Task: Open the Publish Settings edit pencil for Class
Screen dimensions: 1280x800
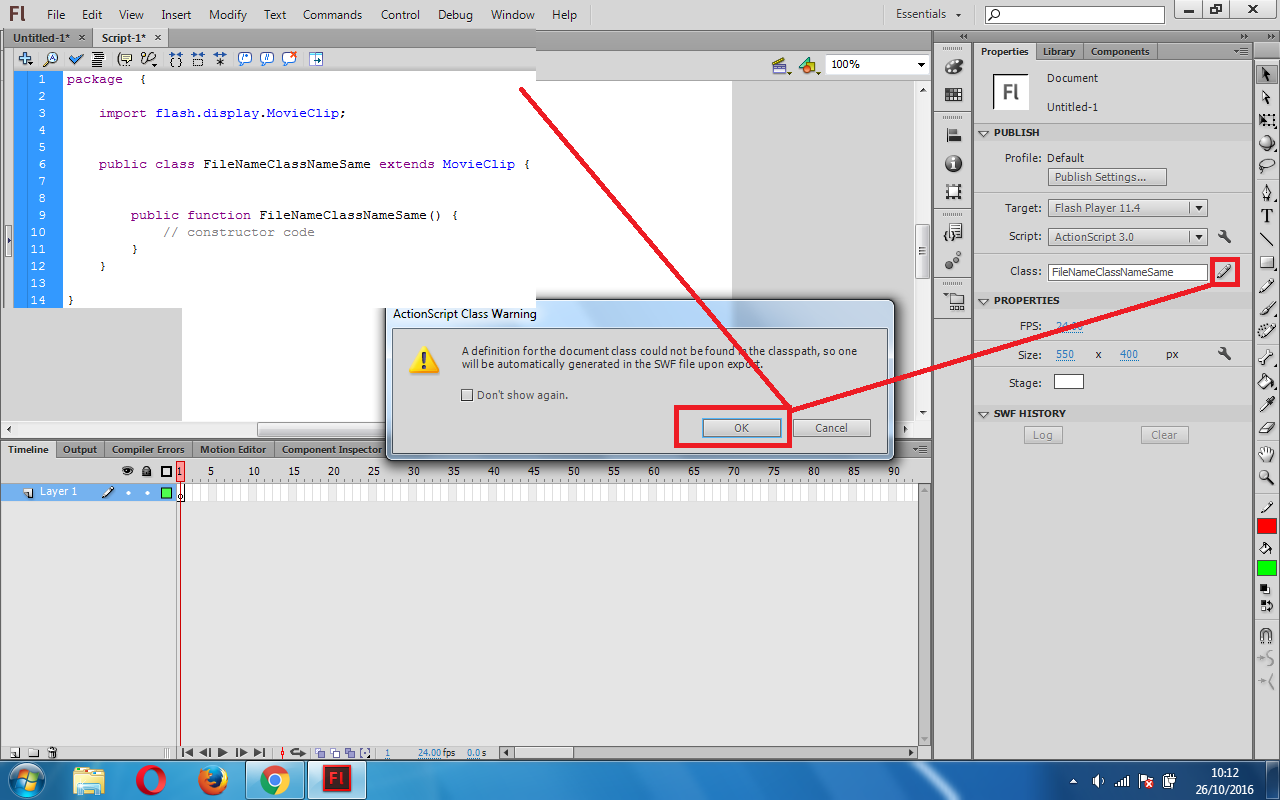Action: (1224, 271)
